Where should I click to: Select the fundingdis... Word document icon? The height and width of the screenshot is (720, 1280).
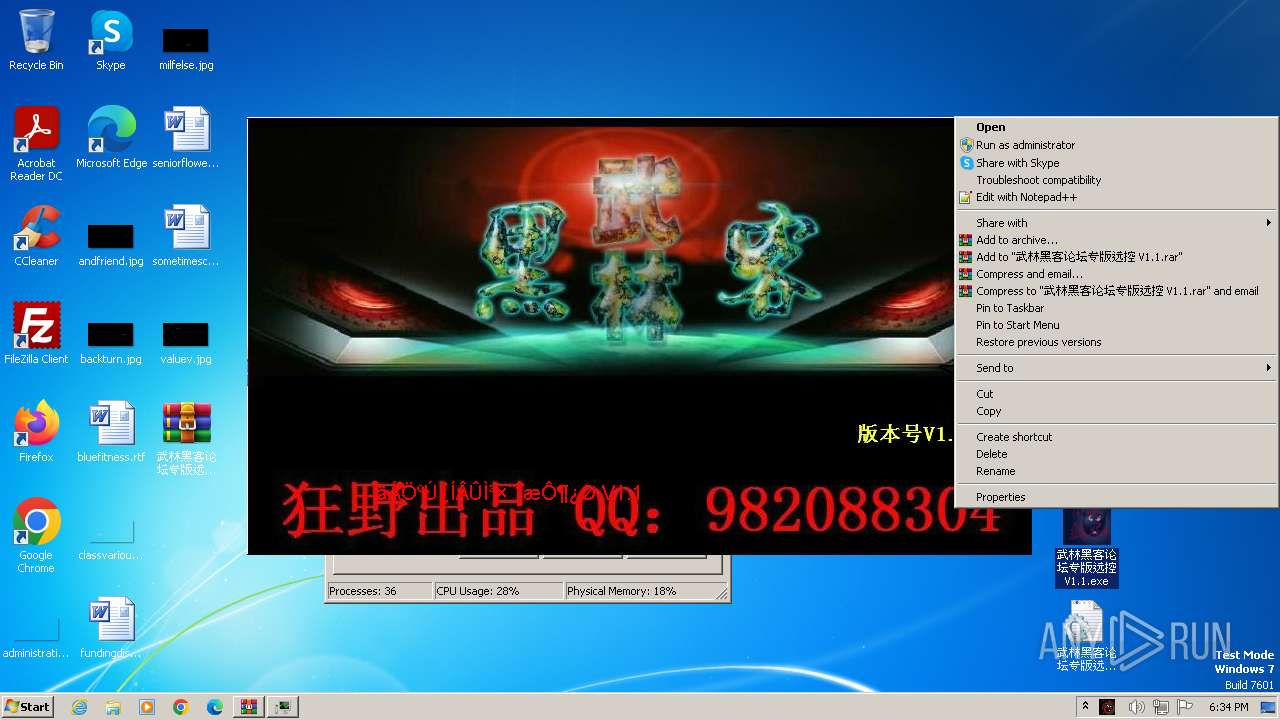(111, 627)
